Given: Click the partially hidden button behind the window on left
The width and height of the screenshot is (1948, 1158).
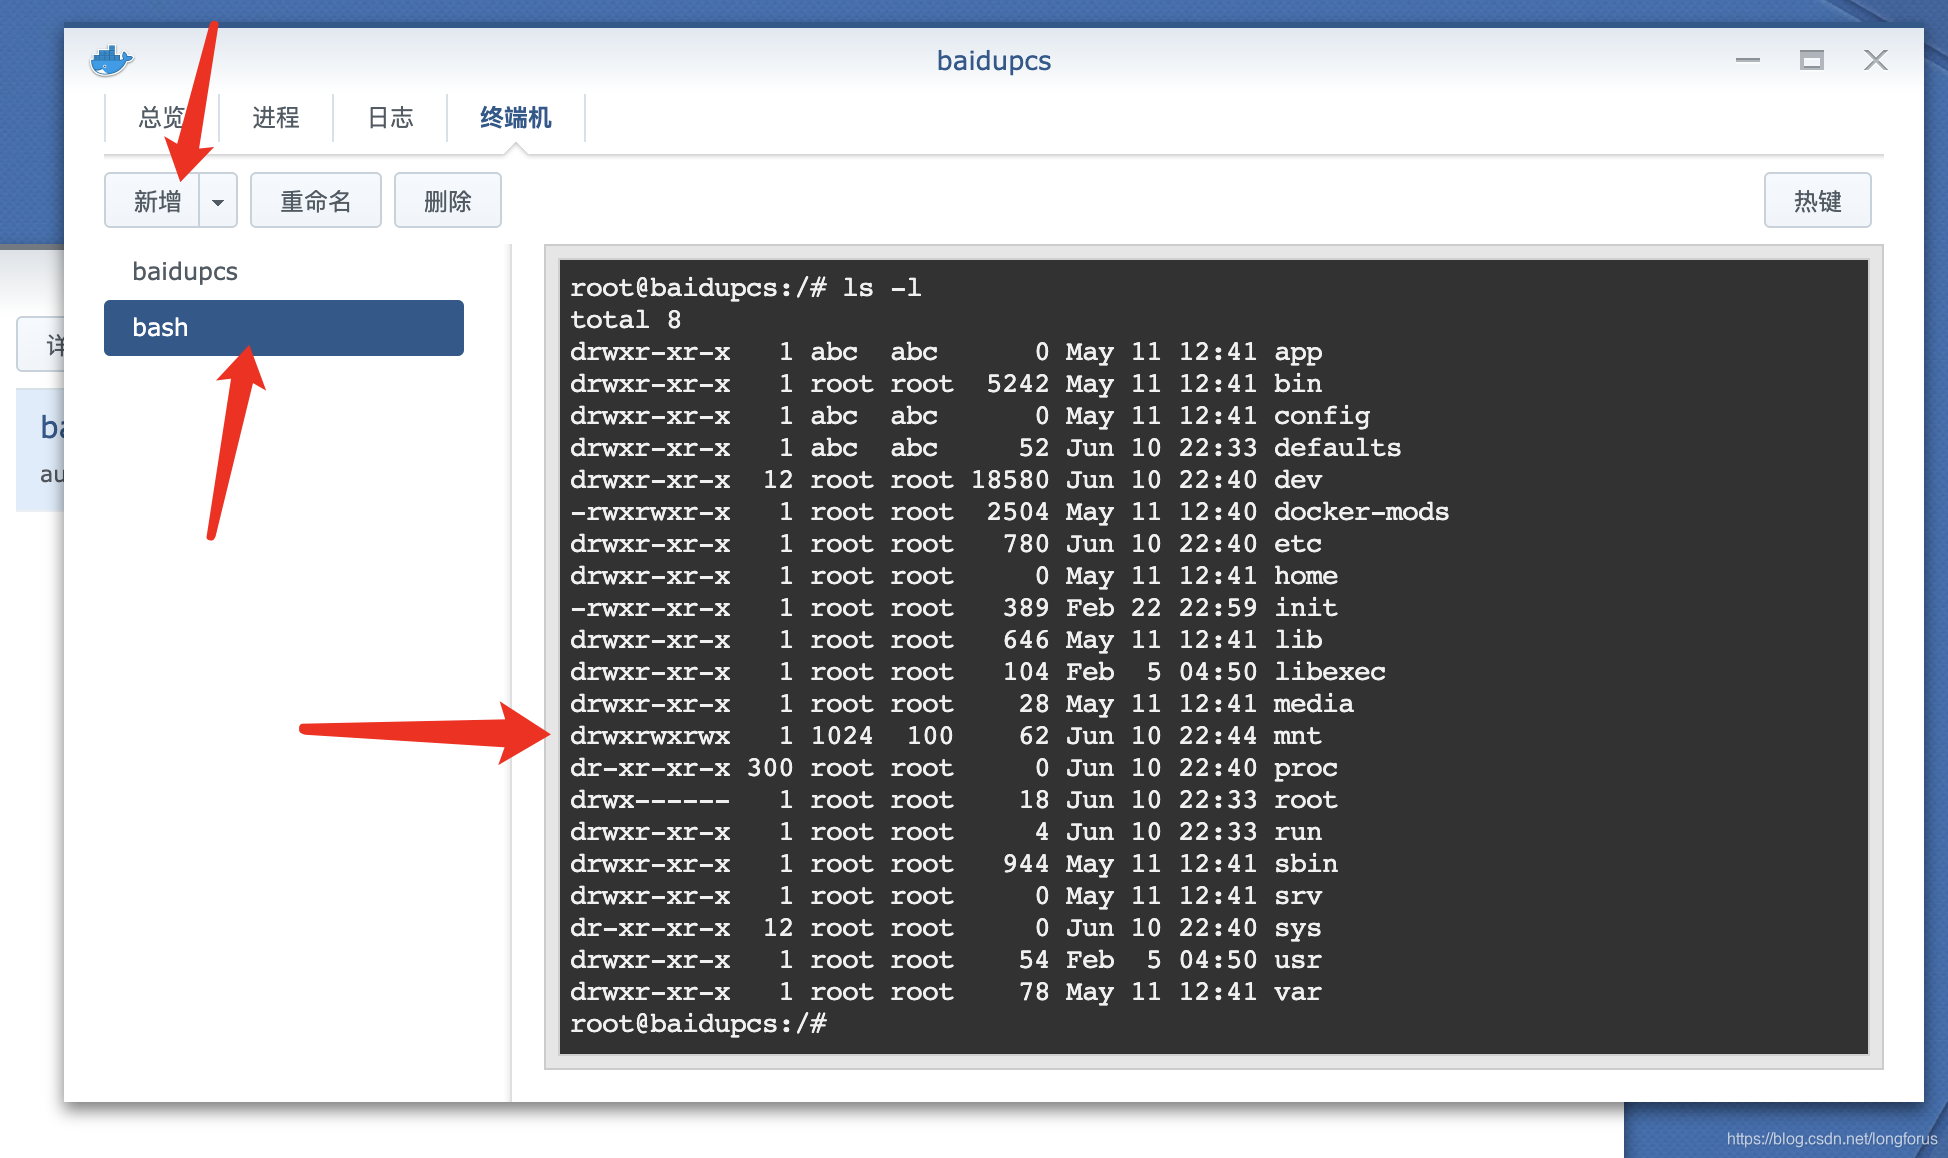Looking at the screenshot, I should click(42, 345).
